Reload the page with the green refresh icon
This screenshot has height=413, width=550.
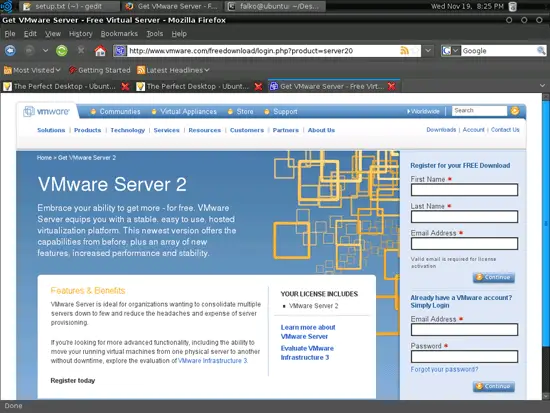[62, 51]
